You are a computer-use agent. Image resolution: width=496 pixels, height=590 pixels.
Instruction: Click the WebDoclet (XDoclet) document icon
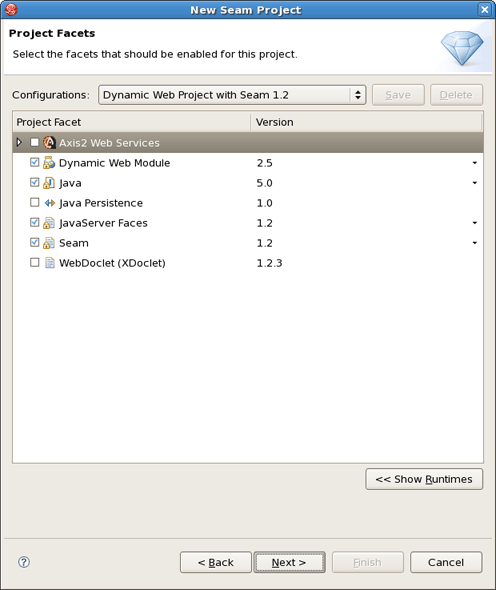point(49,263)
